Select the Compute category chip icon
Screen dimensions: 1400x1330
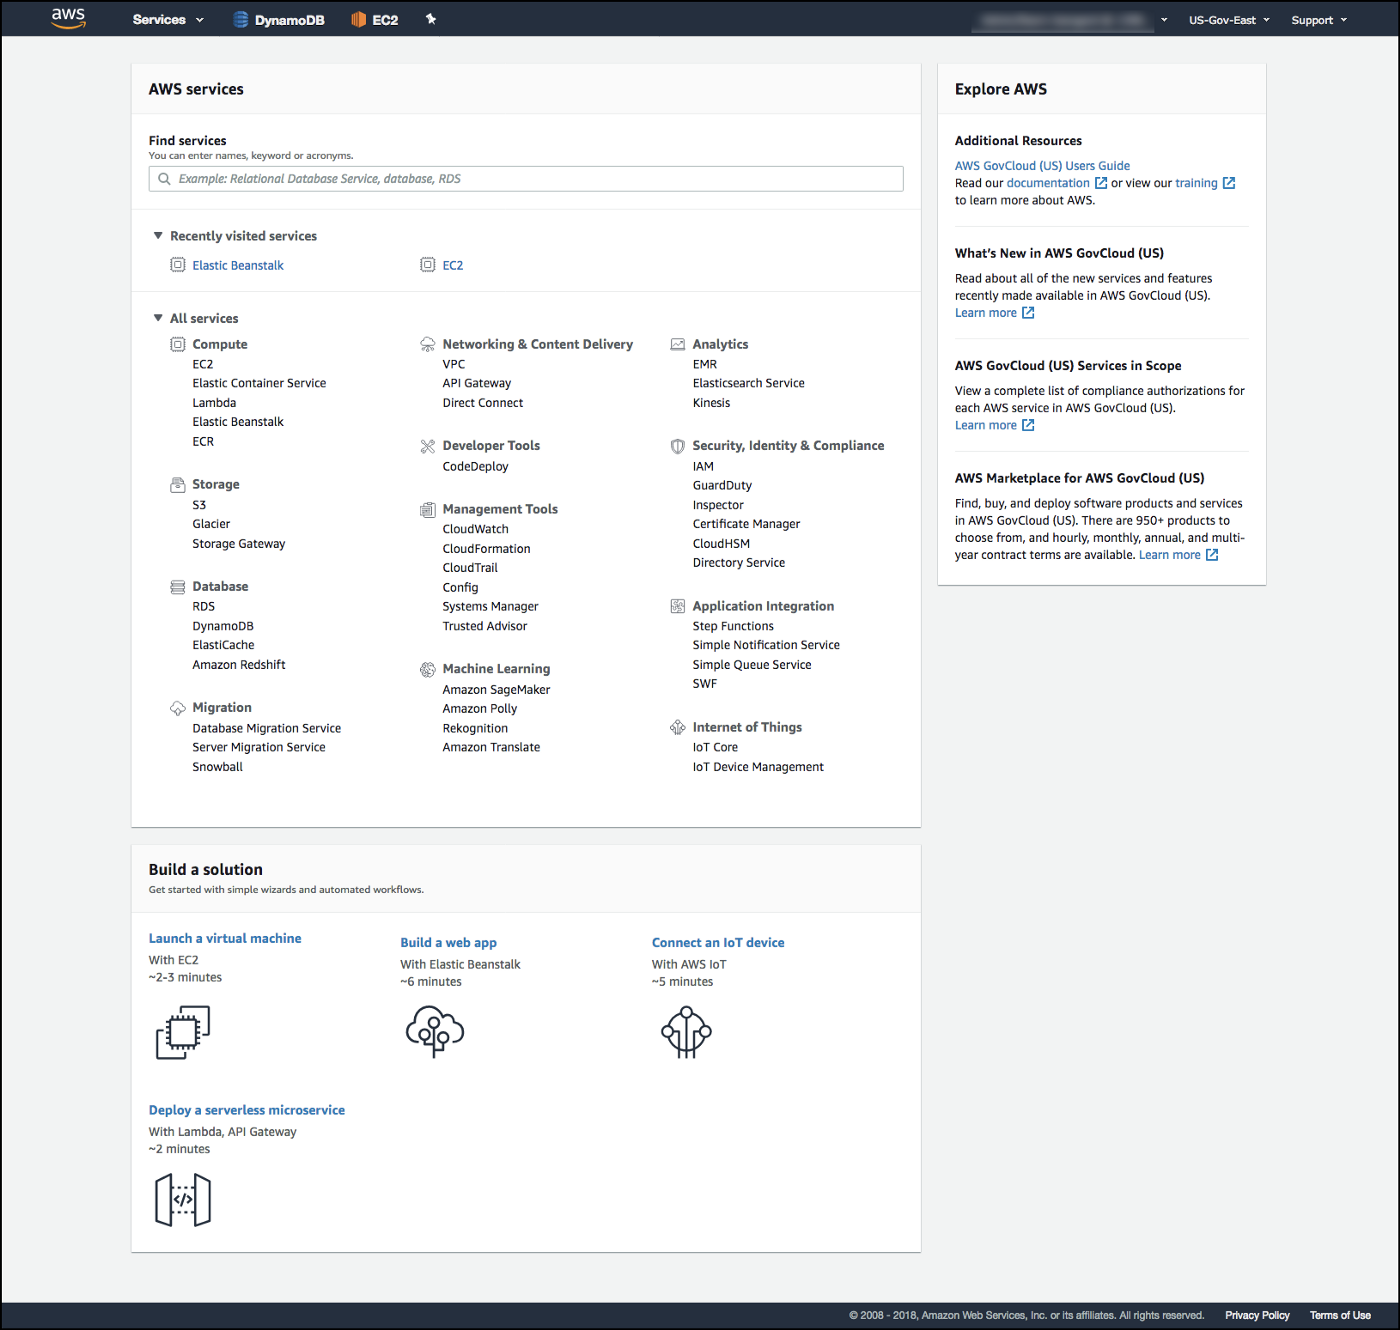pyautogui.click(x=178, y=343)
